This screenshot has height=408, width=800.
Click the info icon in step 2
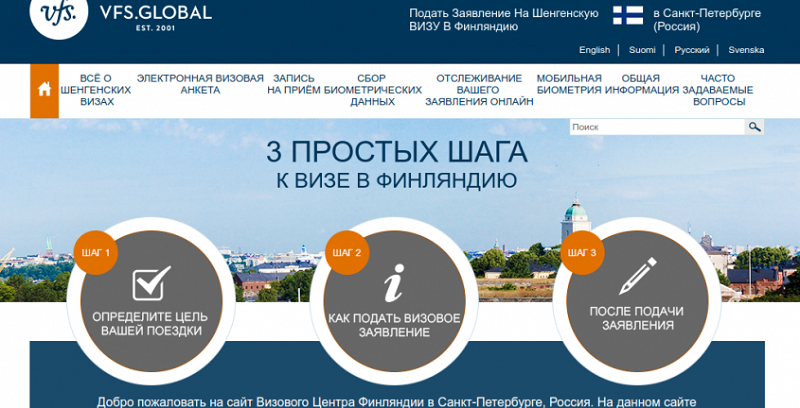click(x=394, y=284)
